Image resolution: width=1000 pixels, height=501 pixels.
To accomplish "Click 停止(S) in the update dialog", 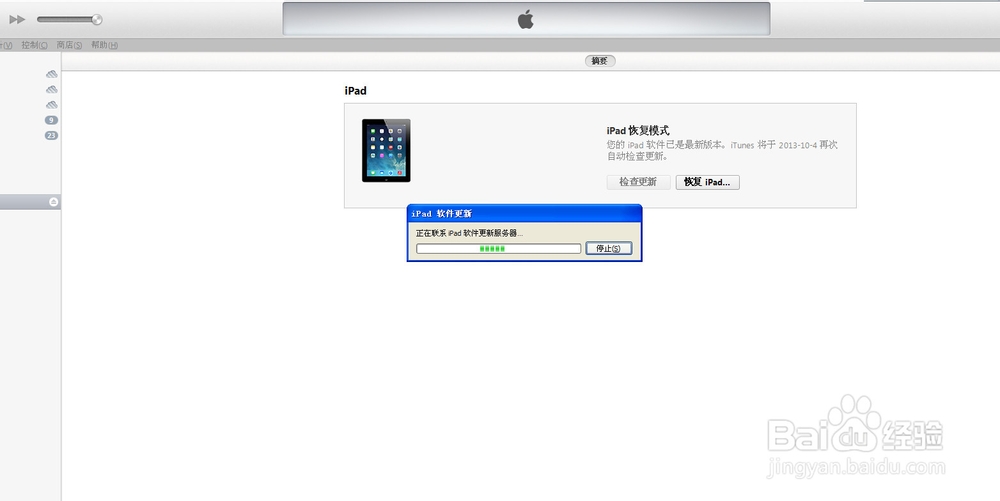I will [608, 248].
